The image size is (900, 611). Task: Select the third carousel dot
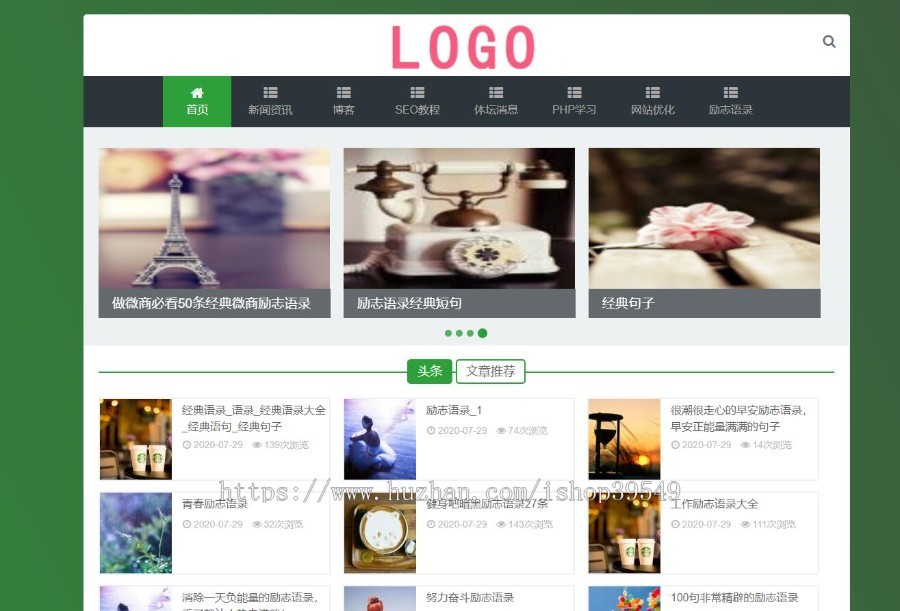coord(470,333)
